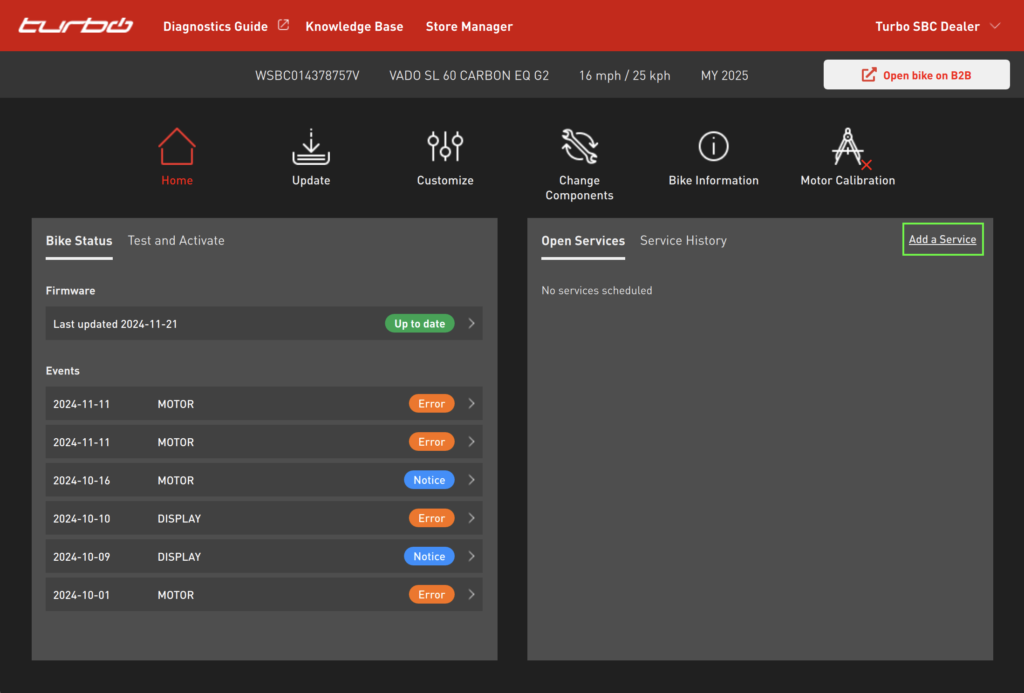The image size is (1024, 693).
Task: Open the Knowledge Base menu item
Action: 354,26
